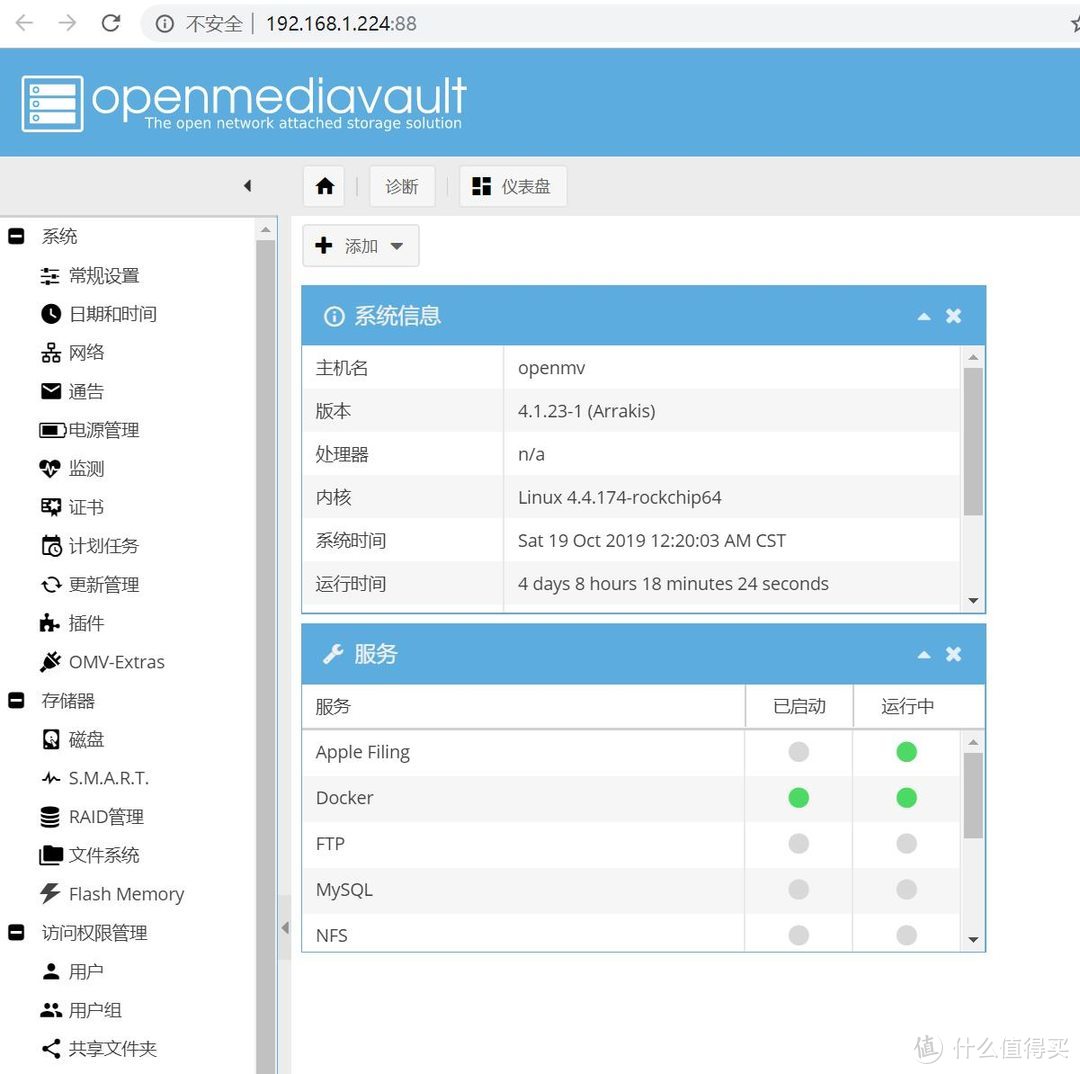
Task: Click the 用户组 group icon
Action: (x=51, y=1010)
